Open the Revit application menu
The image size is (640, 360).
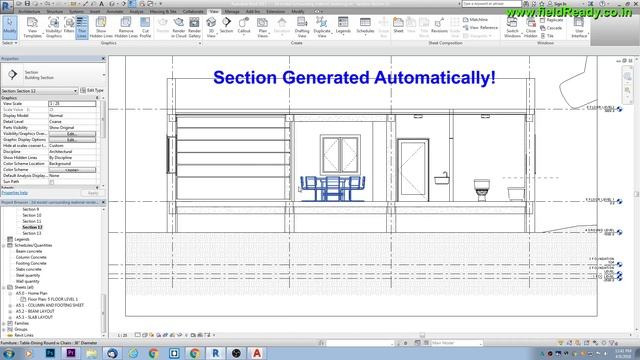pos(7,6)
